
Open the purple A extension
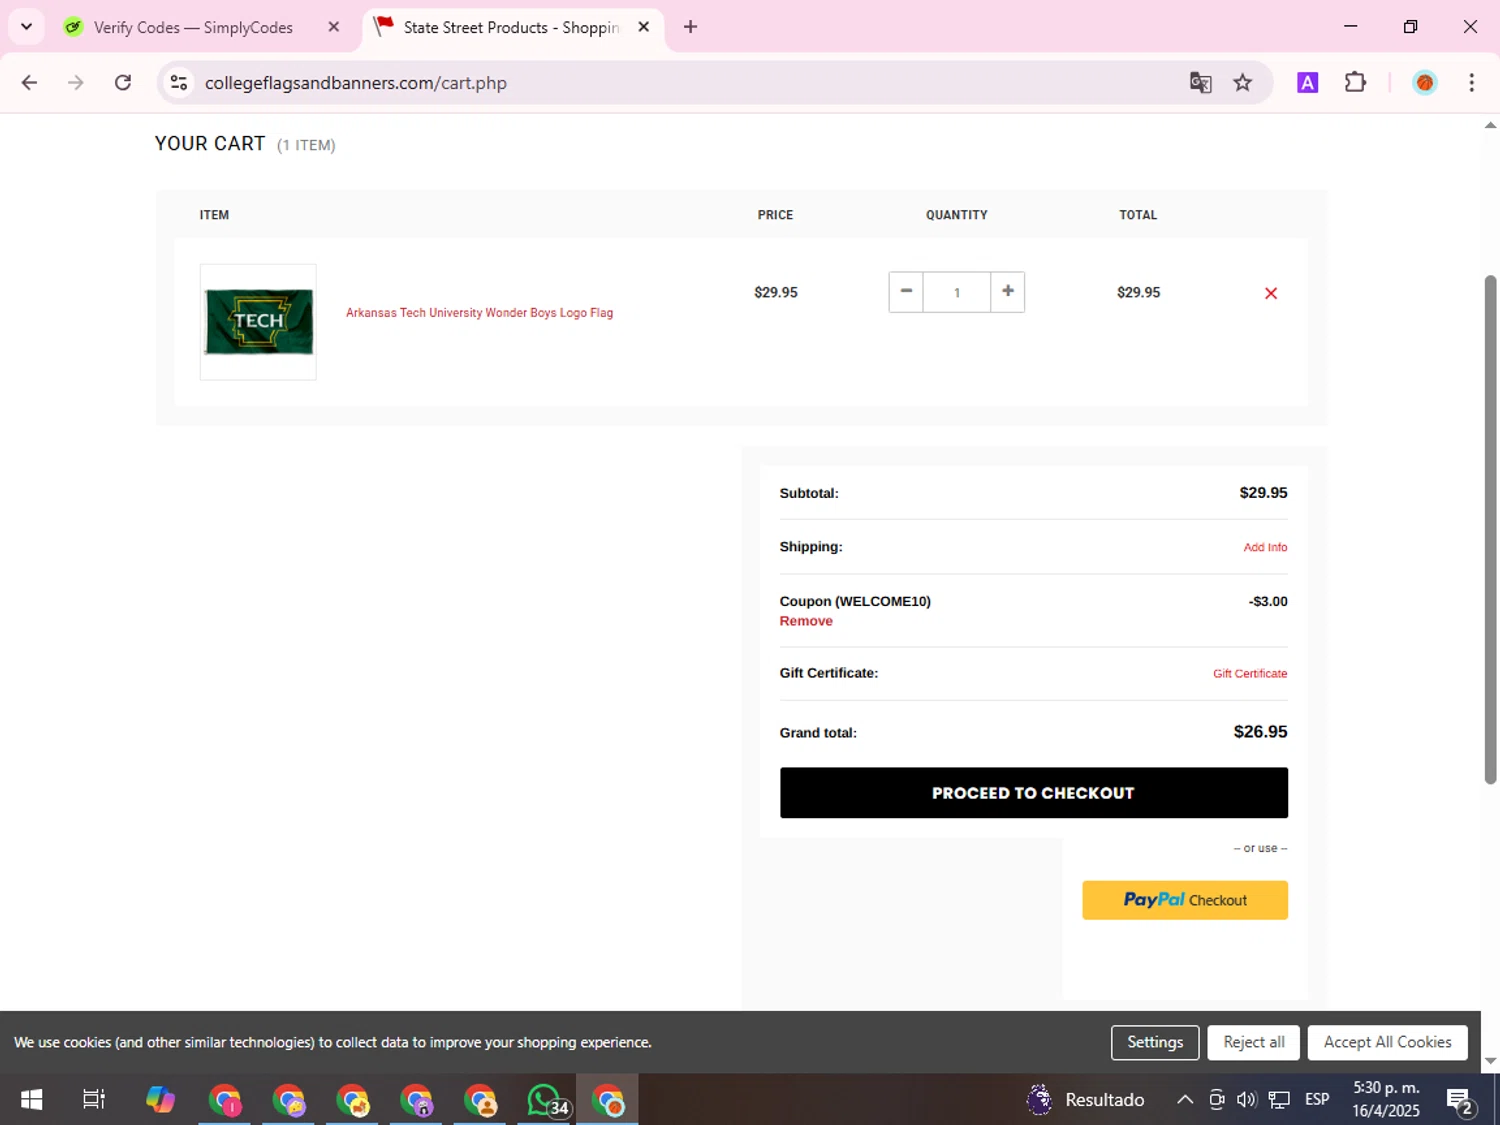tap(1307, 83)
